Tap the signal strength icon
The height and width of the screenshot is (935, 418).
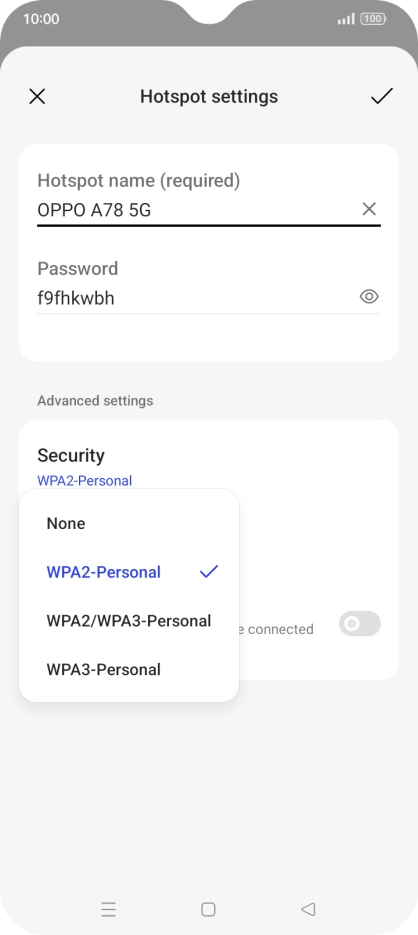click(346, 19)
